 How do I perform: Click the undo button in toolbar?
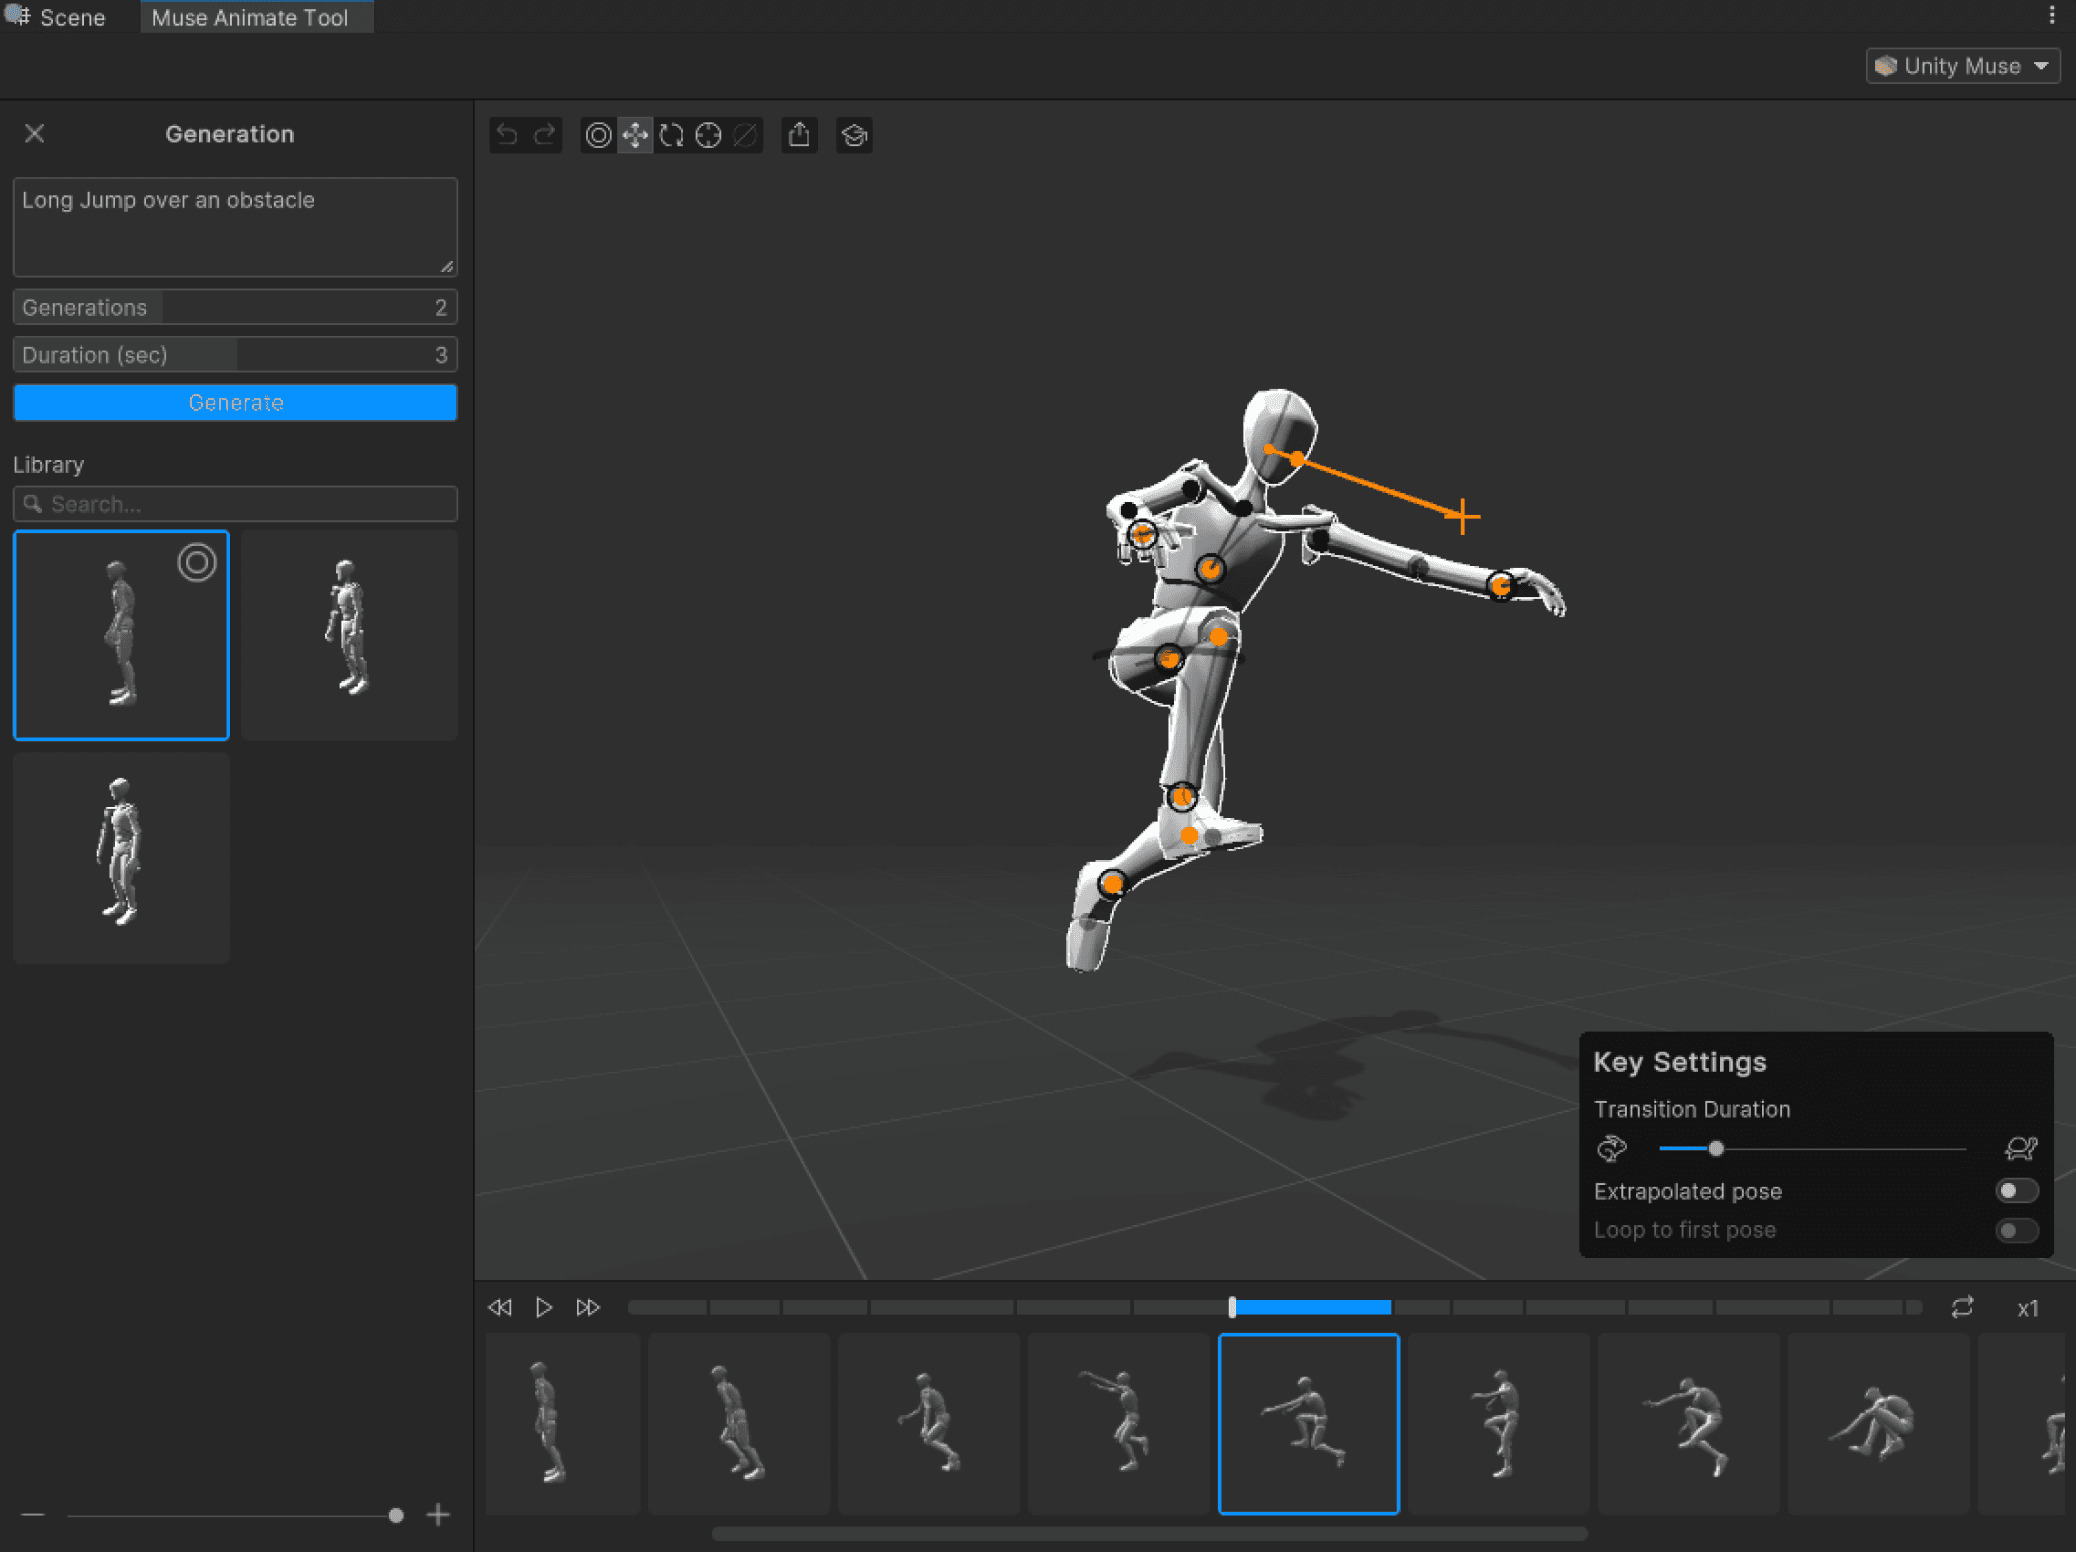click(x=508, y=134)
